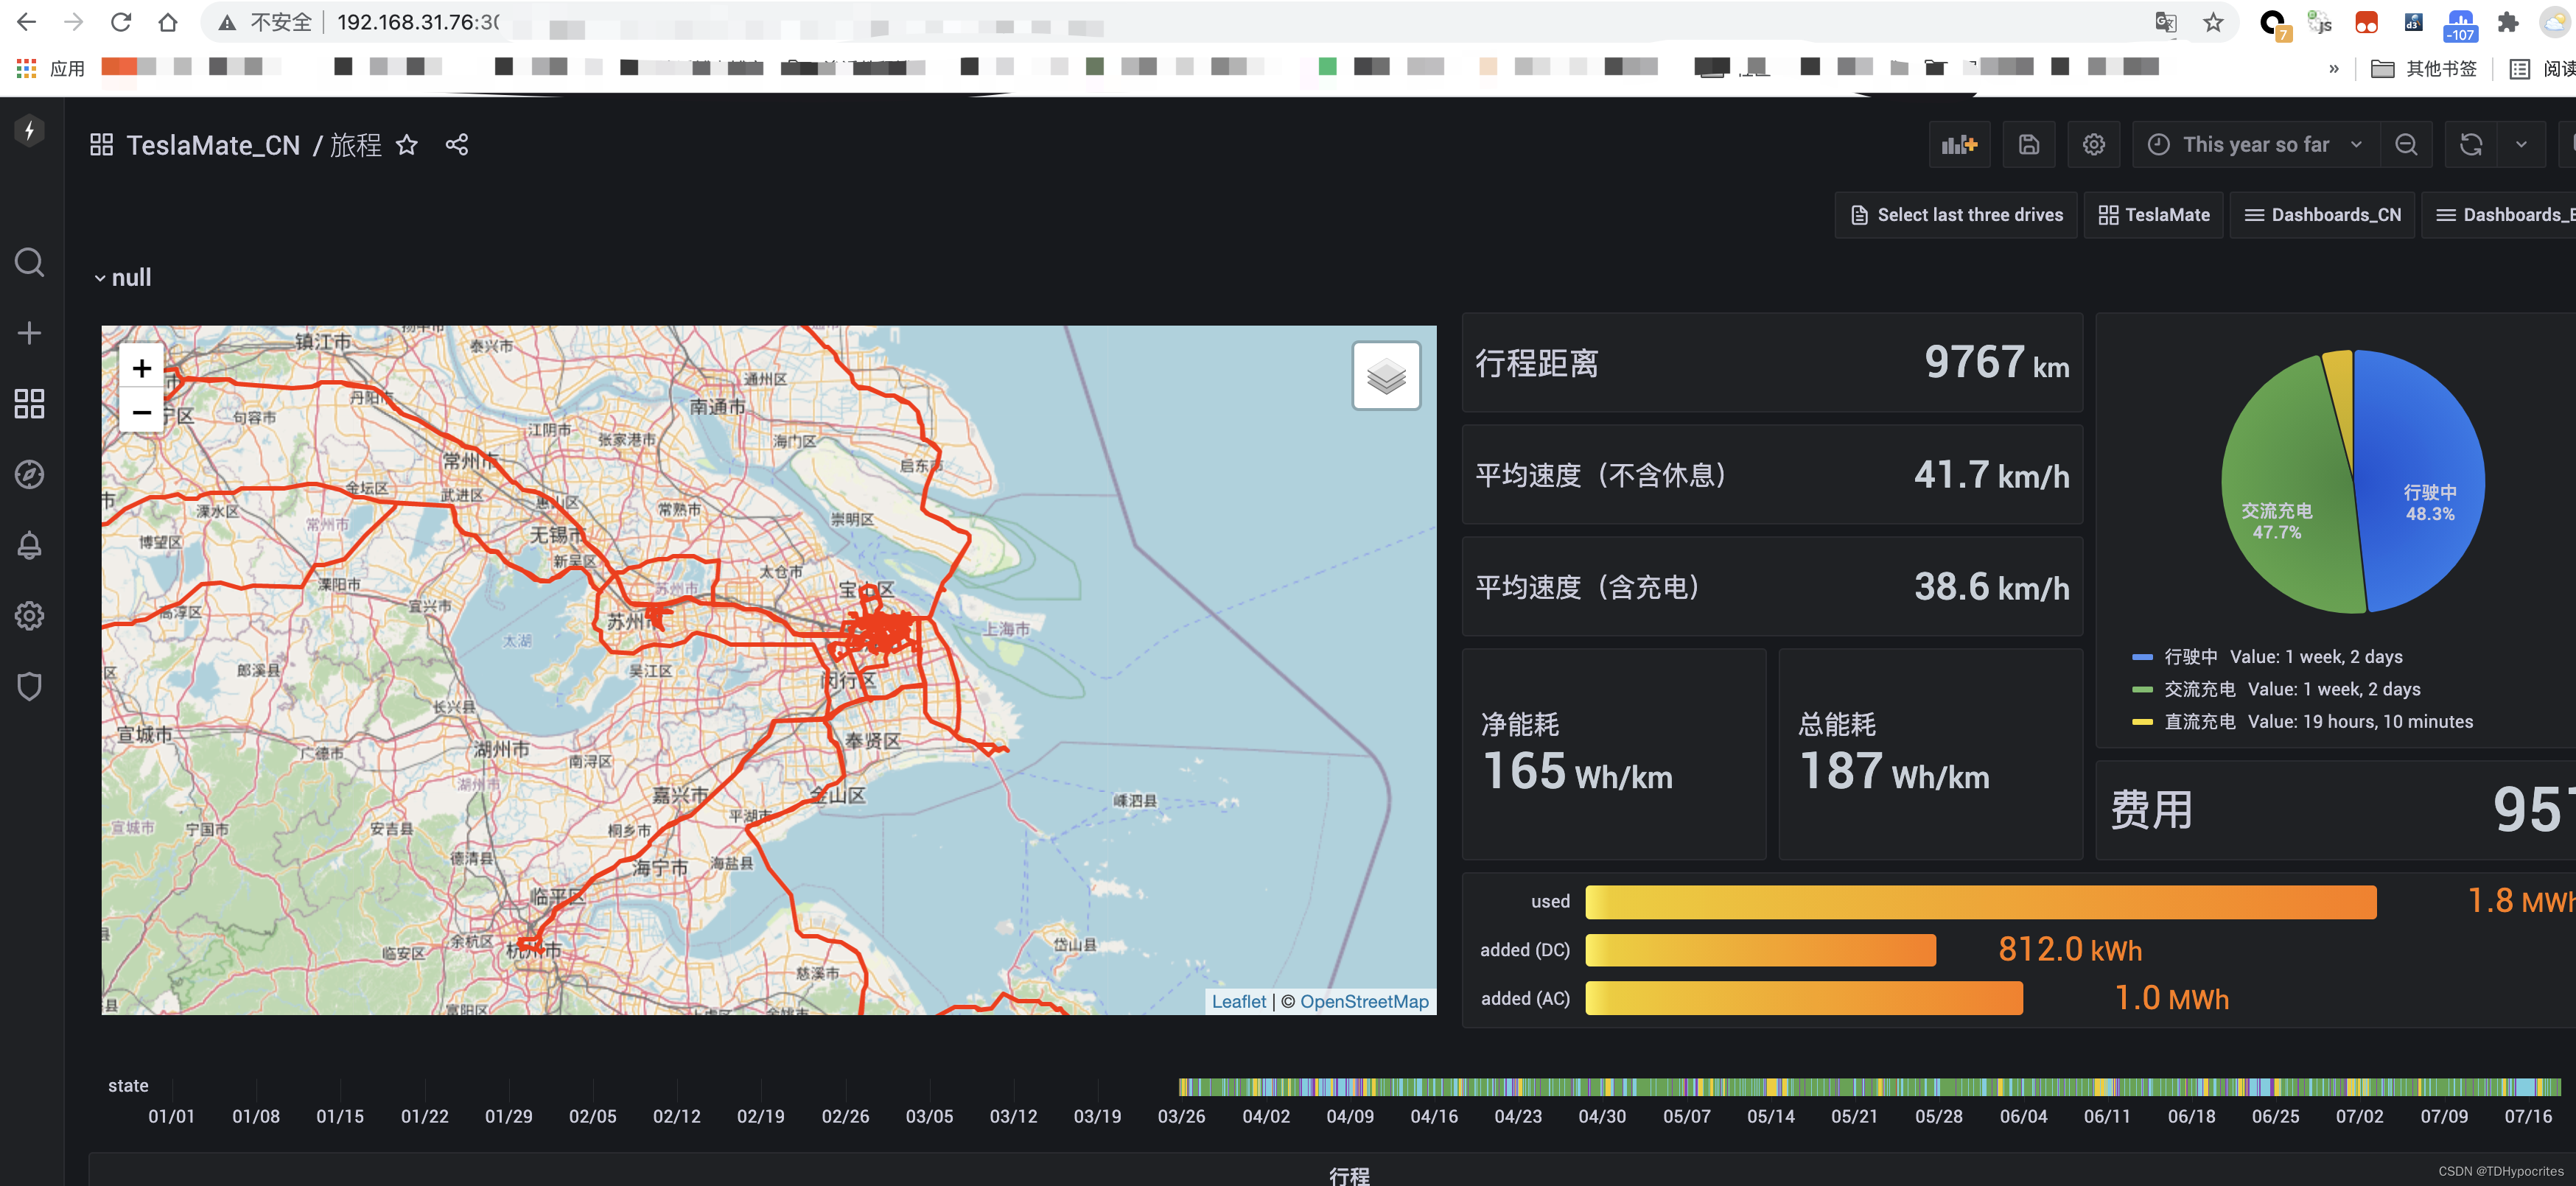This screenshot has width=2576, height=1186.
Task: Open the Dashboards_CN menu
Action: pos(2322,215)
